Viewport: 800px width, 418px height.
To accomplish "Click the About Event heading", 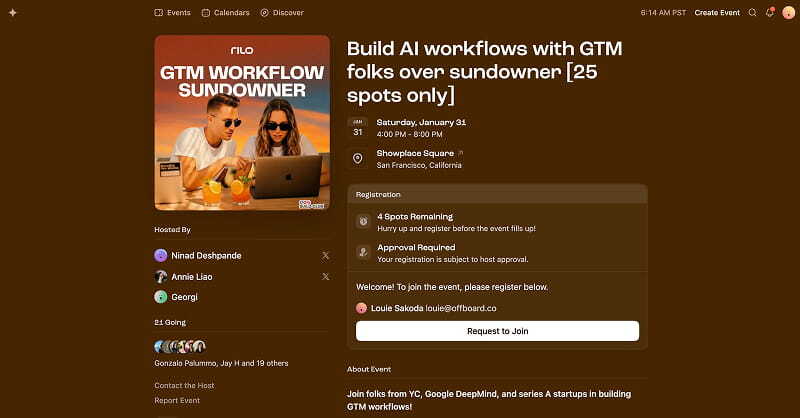I will (x=369, y=370).
